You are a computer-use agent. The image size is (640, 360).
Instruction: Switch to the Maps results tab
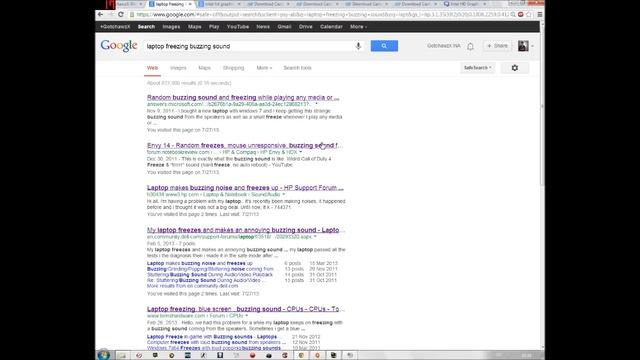pyautogui.click(x=204, y=68)
